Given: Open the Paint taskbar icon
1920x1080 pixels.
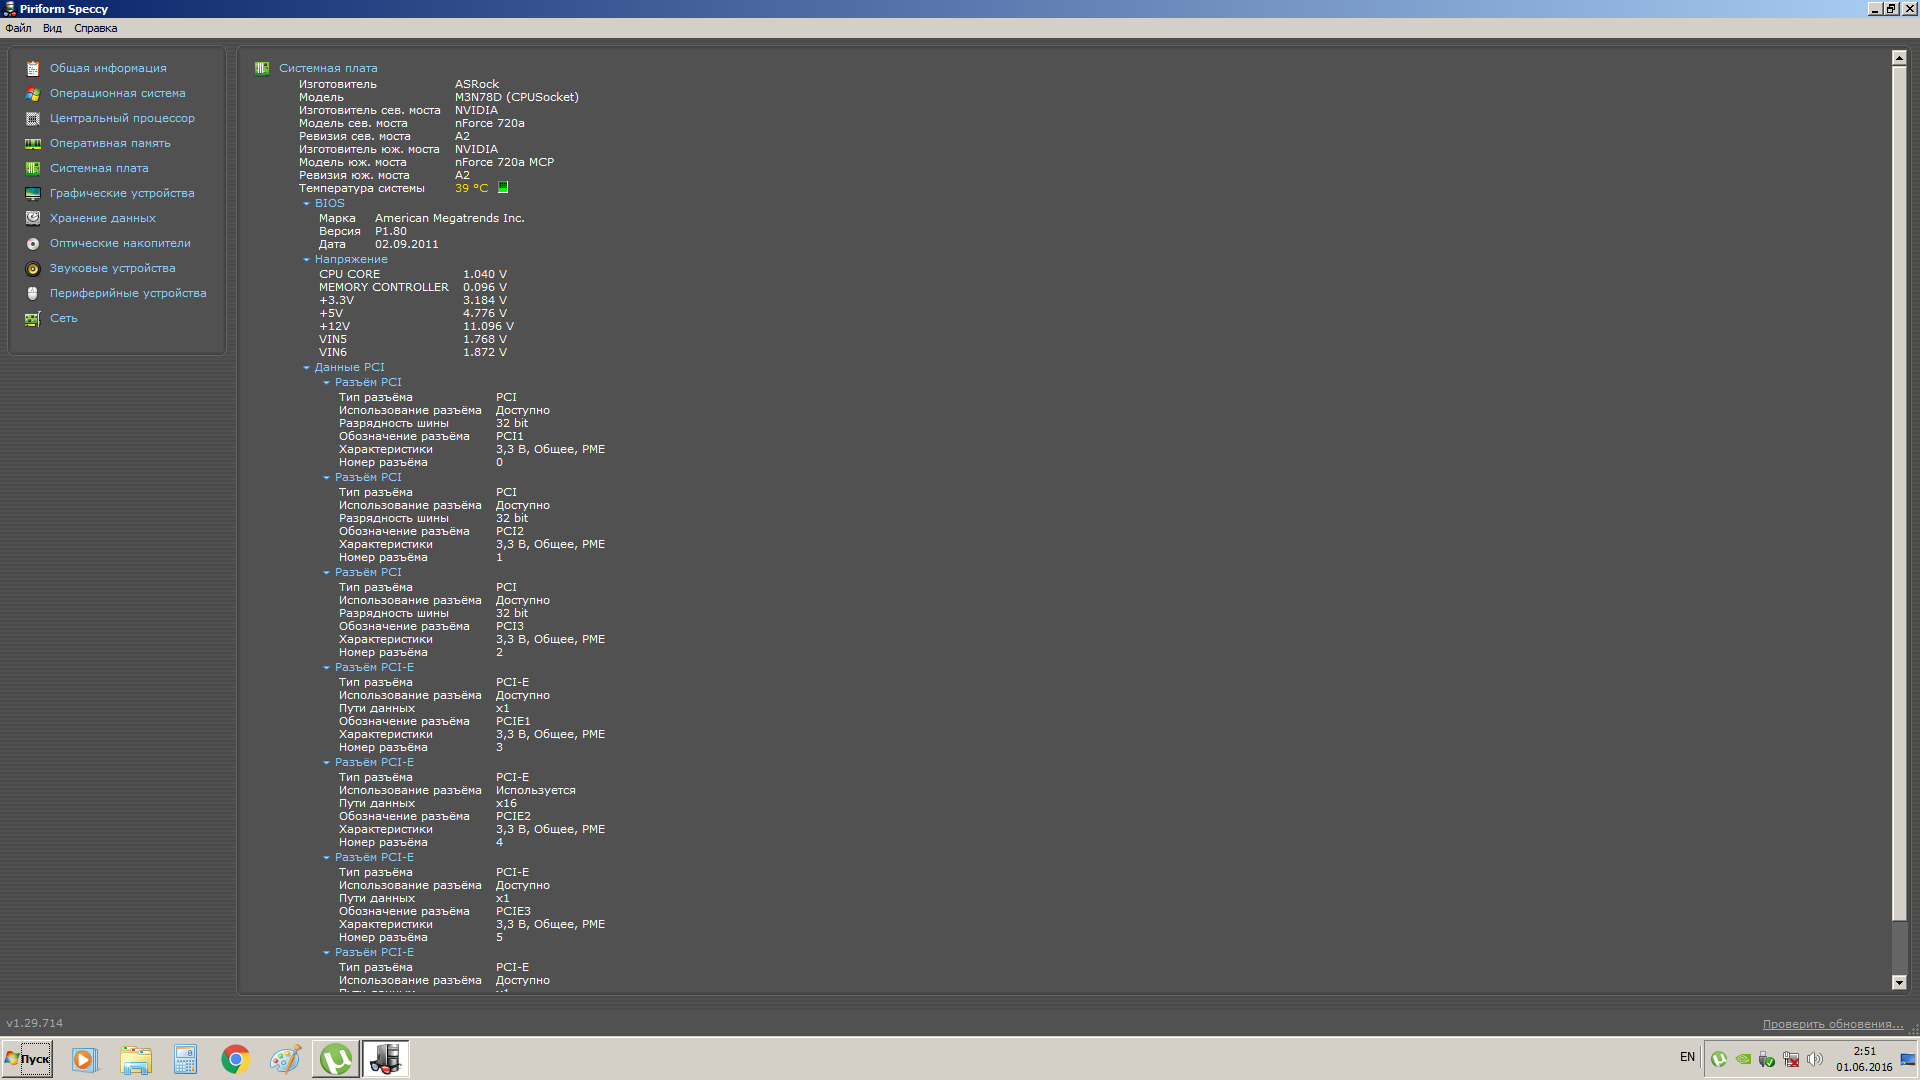Looking at the screenshot, I should point(285,1059).
